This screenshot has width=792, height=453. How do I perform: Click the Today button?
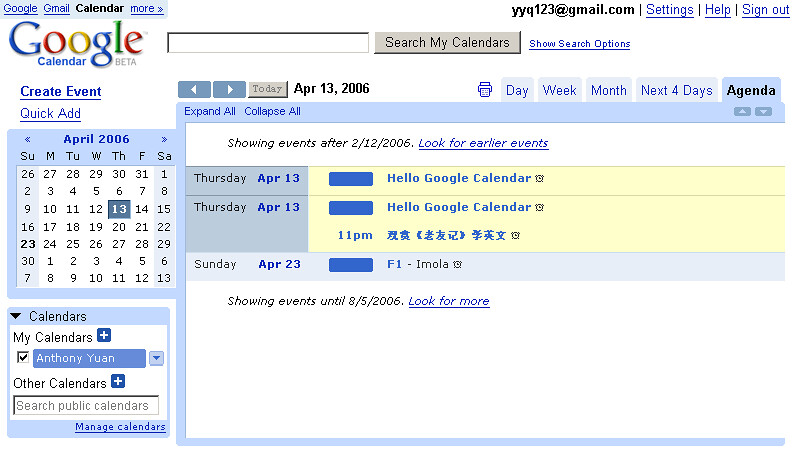[x=267, y=89]
